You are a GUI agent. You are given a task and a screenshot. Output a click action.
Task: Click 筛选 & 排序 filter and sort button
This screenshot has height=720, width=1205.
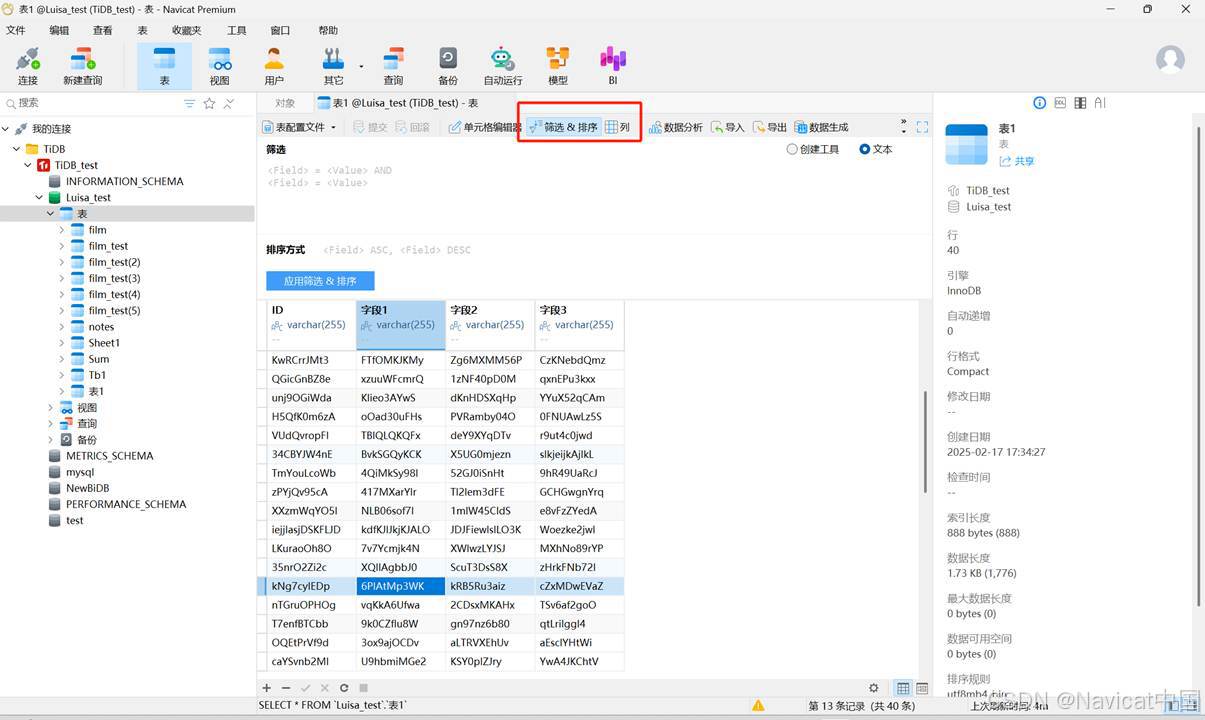click(x=563, y=127)
